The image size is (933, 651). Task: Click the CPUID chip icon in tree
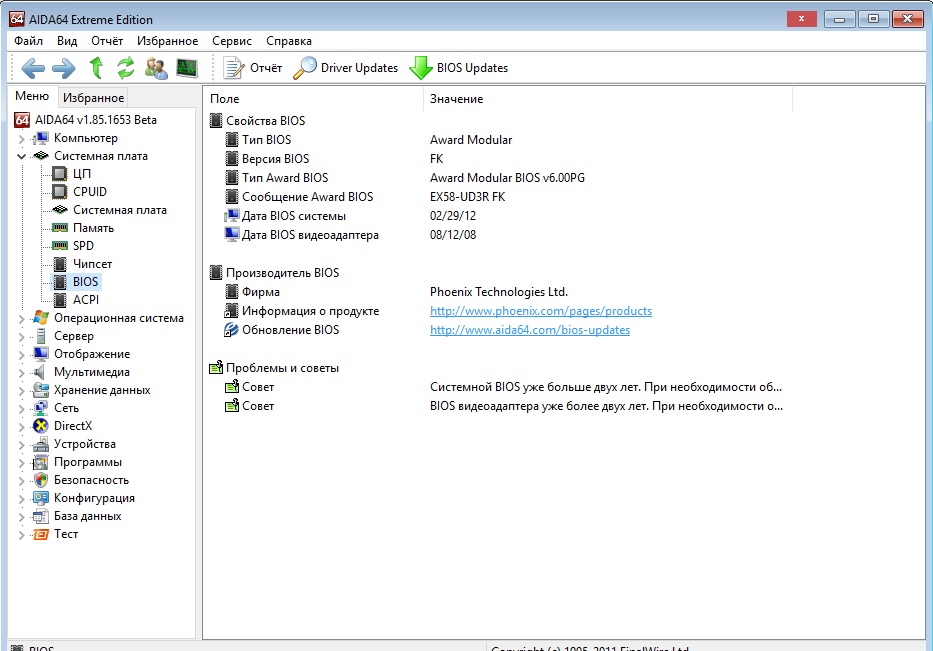(60, 192)
